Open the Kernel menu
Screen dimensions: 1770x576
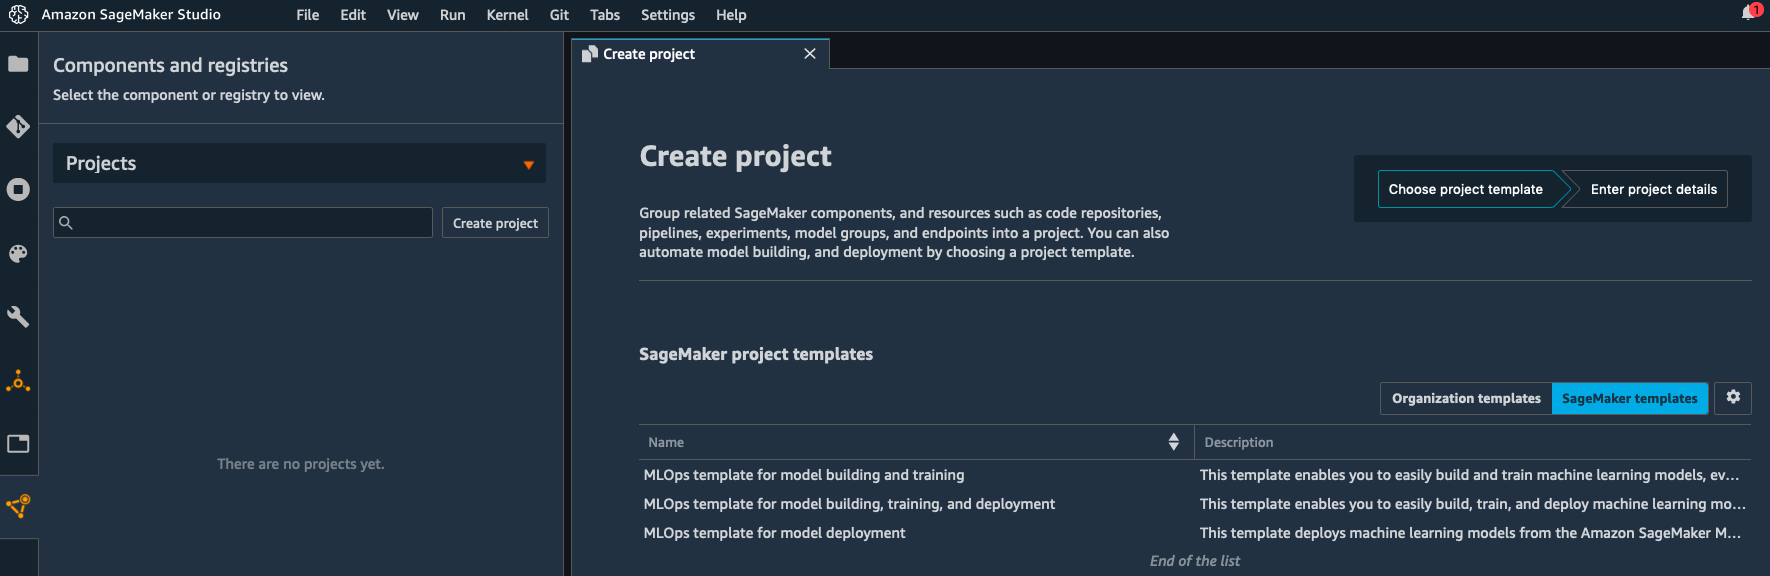(507, 15)
